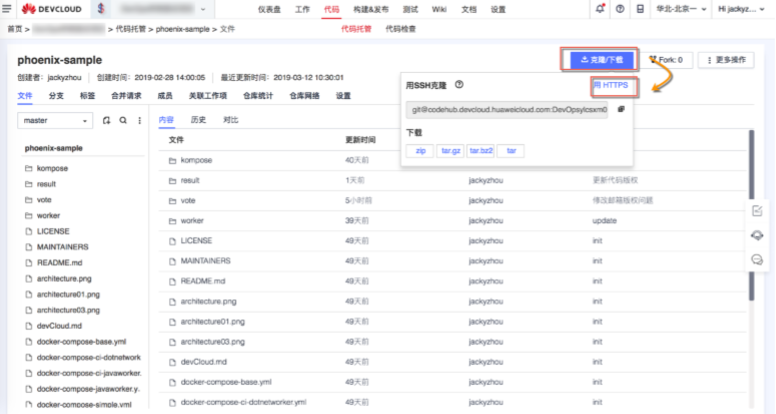
Task: Open the region 华北-北京一 dropdown
Action: click(681, 9)
